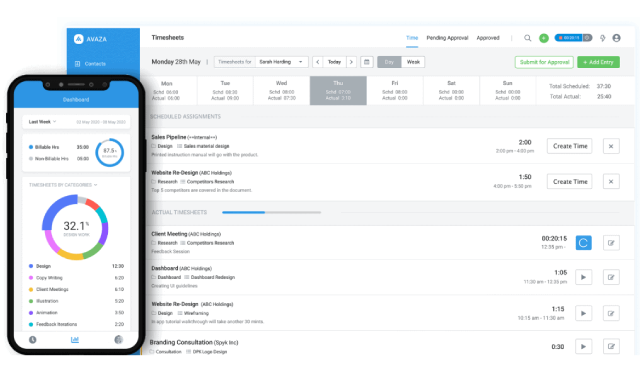Create Time for Website Re-Design assignment
Screen dimensions: 640x370
pos(570,182)
